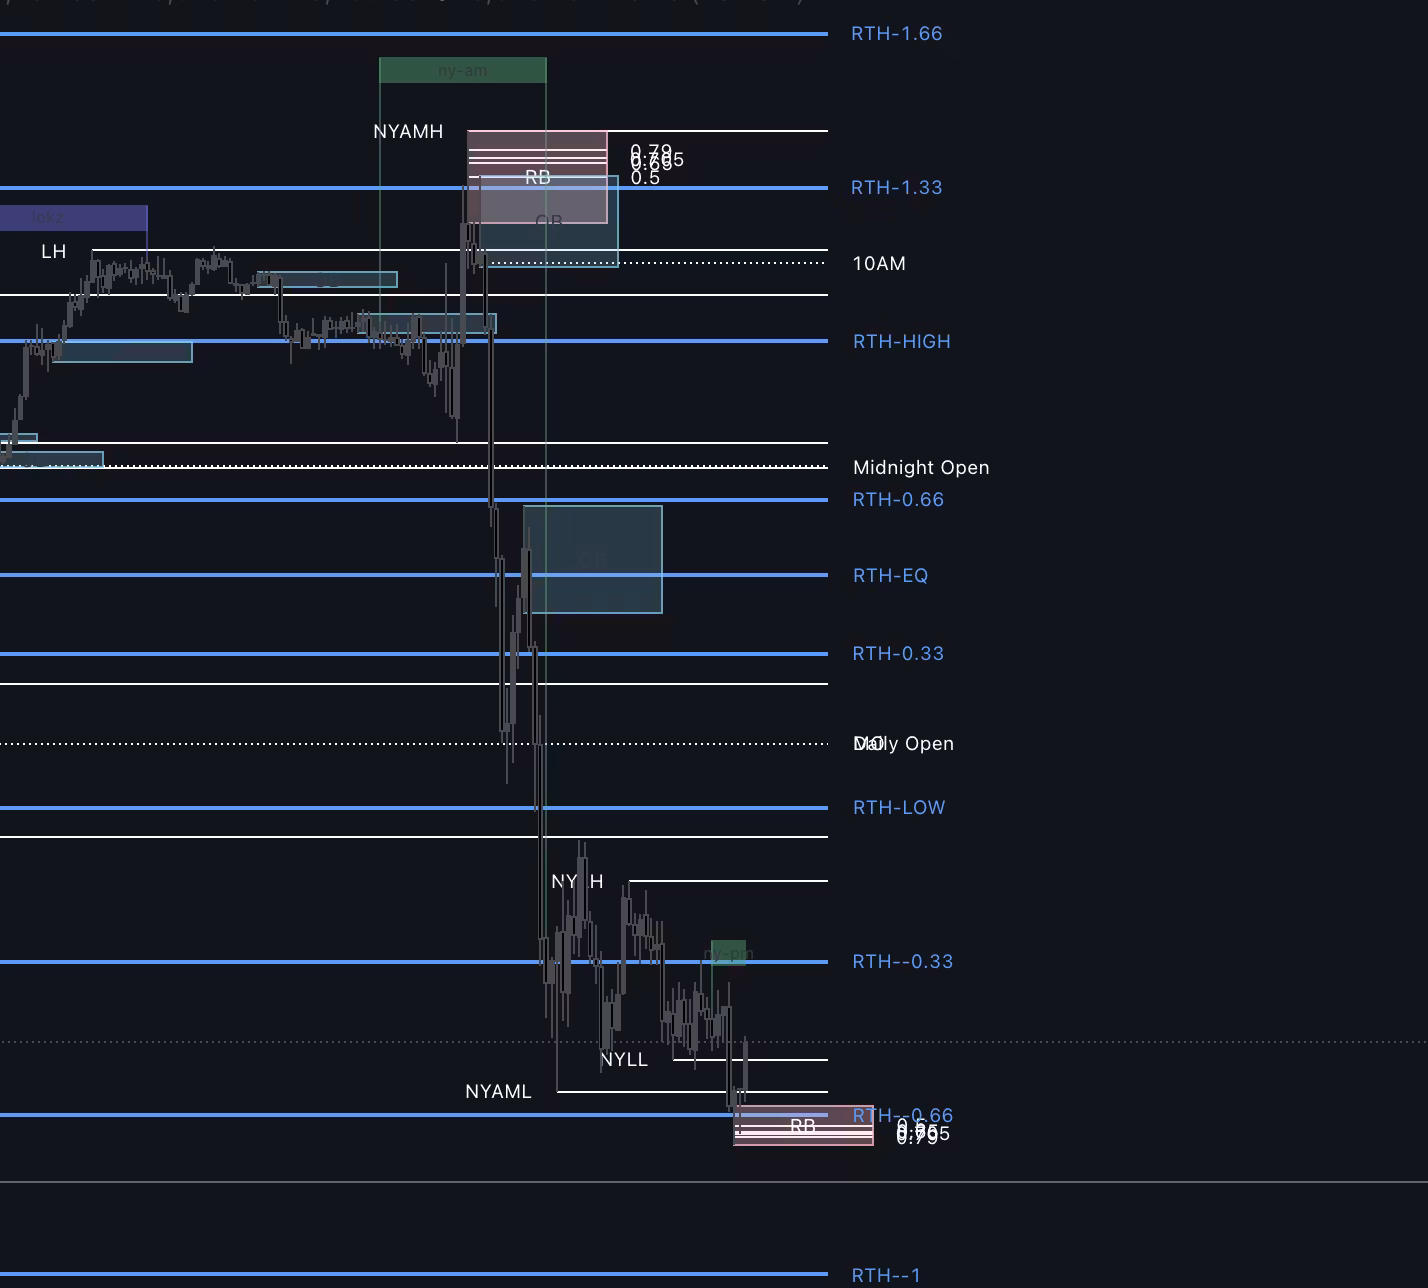Select the purple lokz session box
The height and width of the screenshot is (1288, 1428).
pos(73,217)
